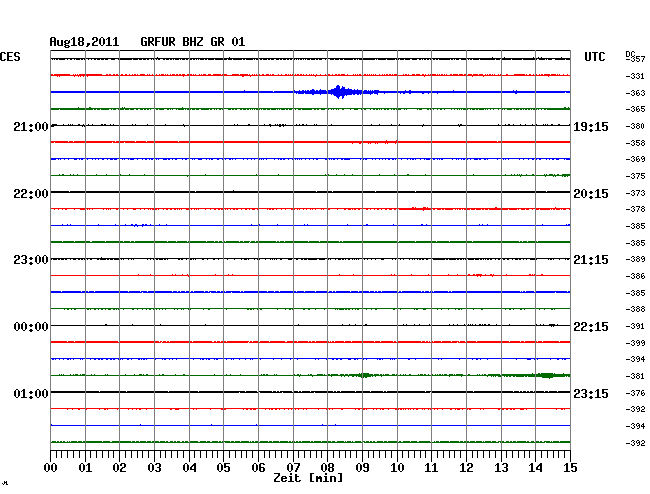Viewport: 650px width, 494px height.
Task: Select the DC offset value -373
Action: [635, 193]
